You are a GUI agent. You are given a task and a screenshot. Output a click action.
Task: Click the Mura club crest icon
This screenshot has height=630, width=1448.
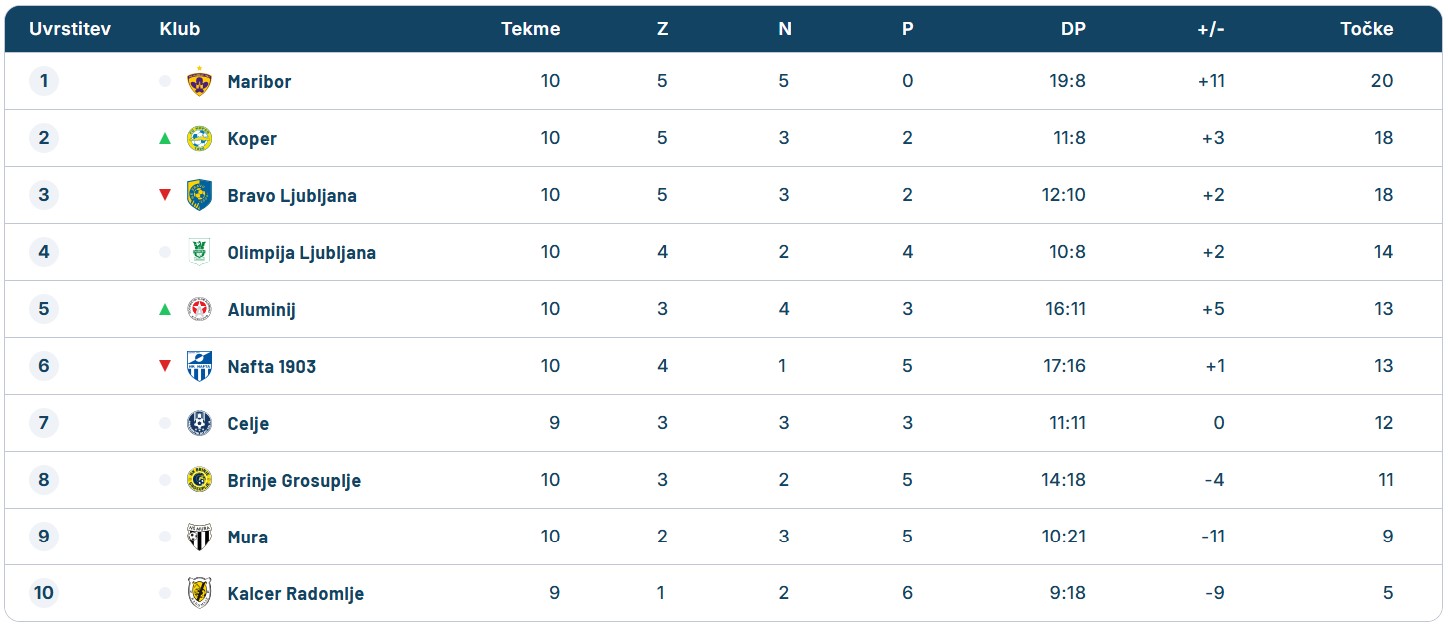pyautogui.click(x=200, y=537)
